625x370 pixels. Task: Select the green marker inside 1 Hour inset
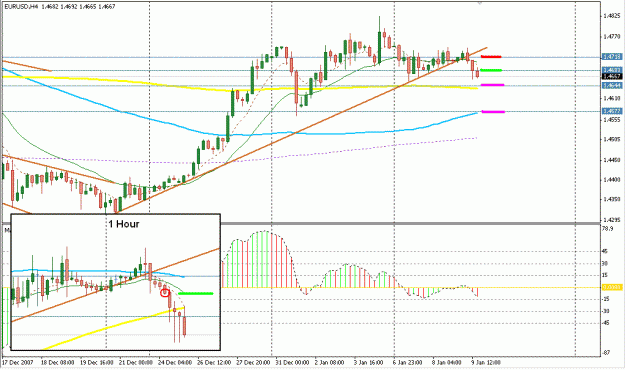(x=196, y=293)
